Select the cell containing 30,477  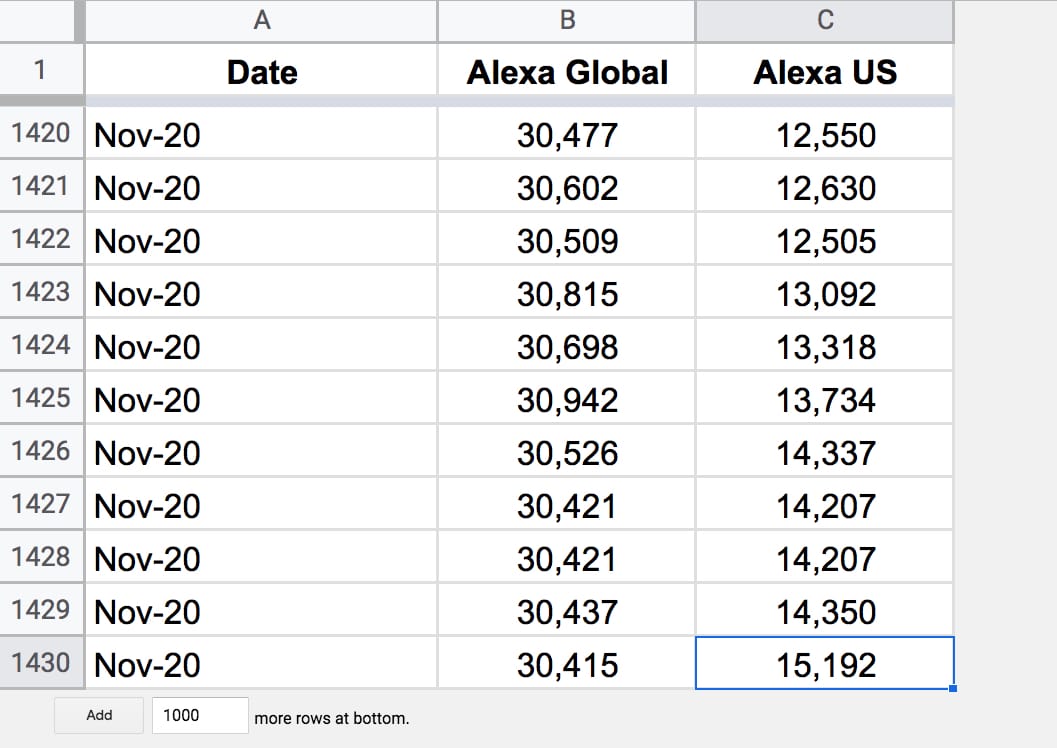tap(567, 133)
